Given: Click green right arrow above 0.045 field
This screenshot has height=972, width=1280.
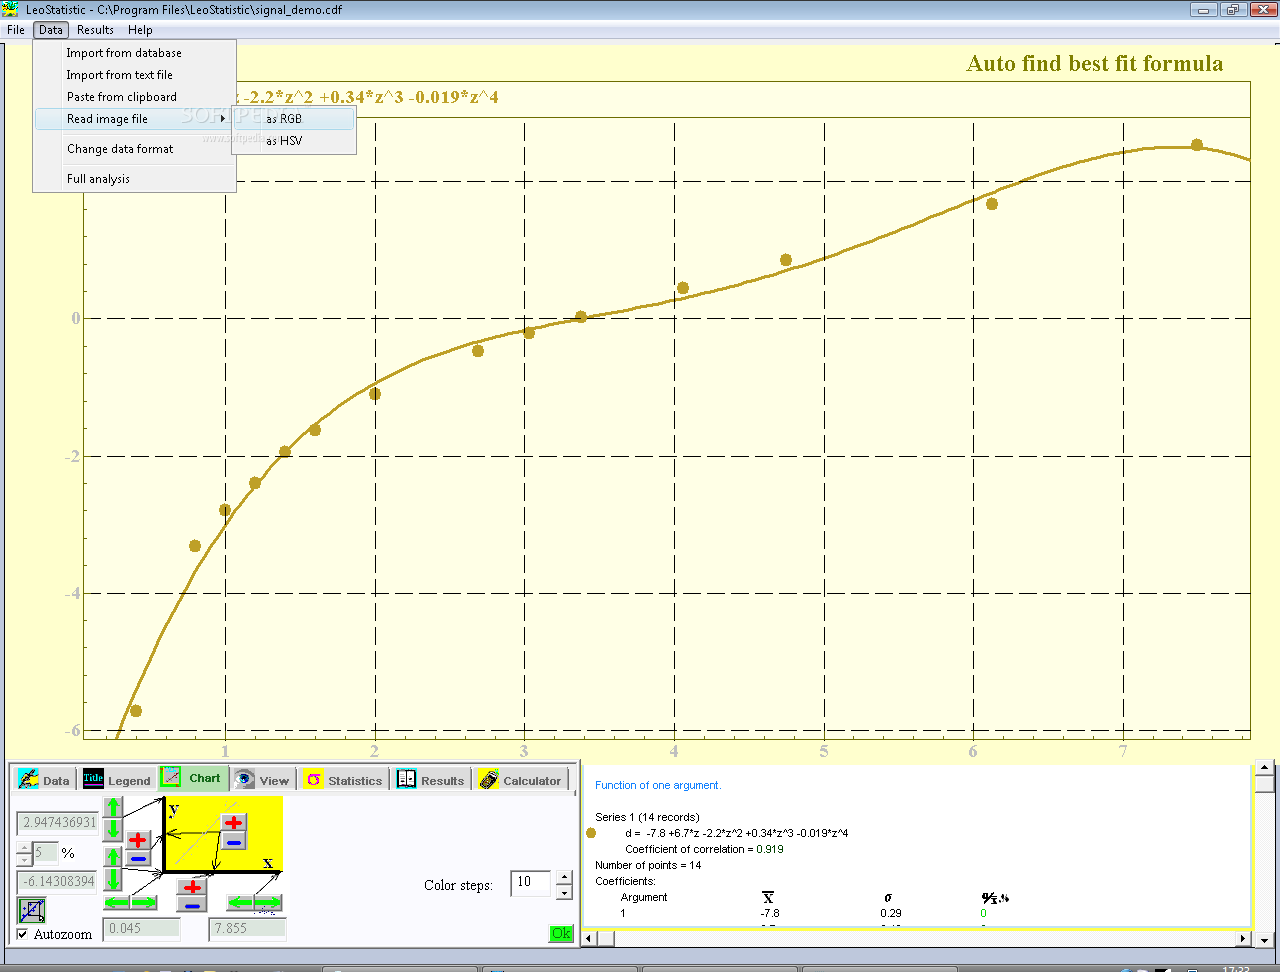Looking at the screenshot, I should (143, 902).
